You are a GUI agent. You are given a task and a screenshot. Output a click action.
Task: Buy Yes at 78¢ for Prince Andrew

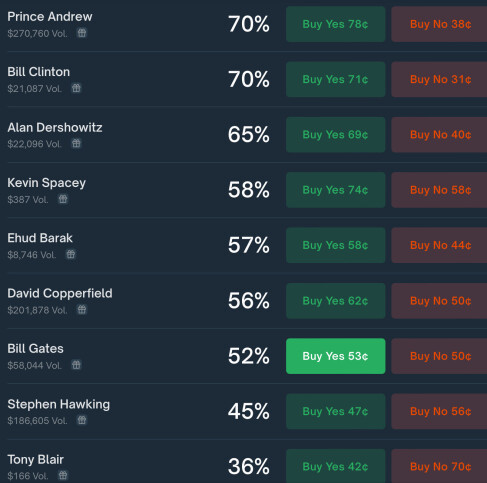coord(336,24)
